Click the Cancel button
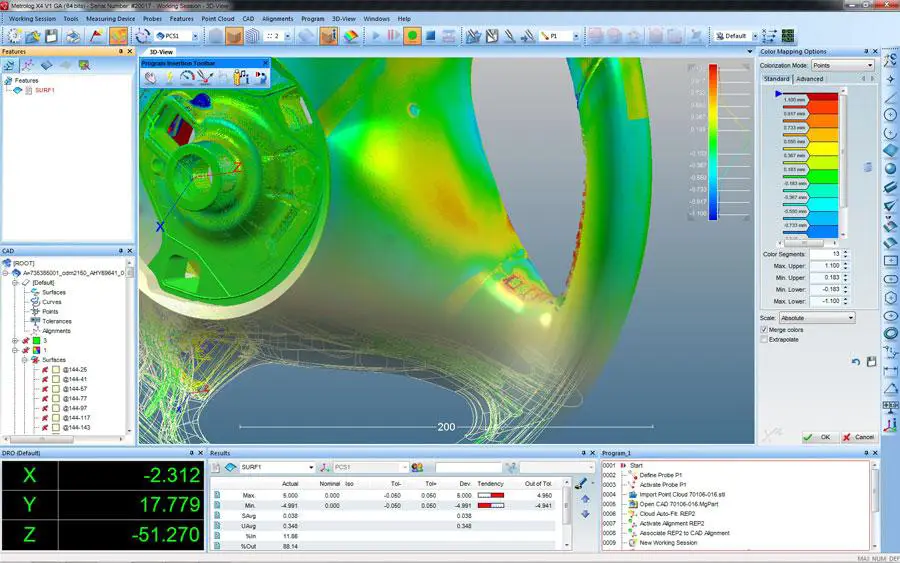This screenshot has height=563, width=900. 858,437
